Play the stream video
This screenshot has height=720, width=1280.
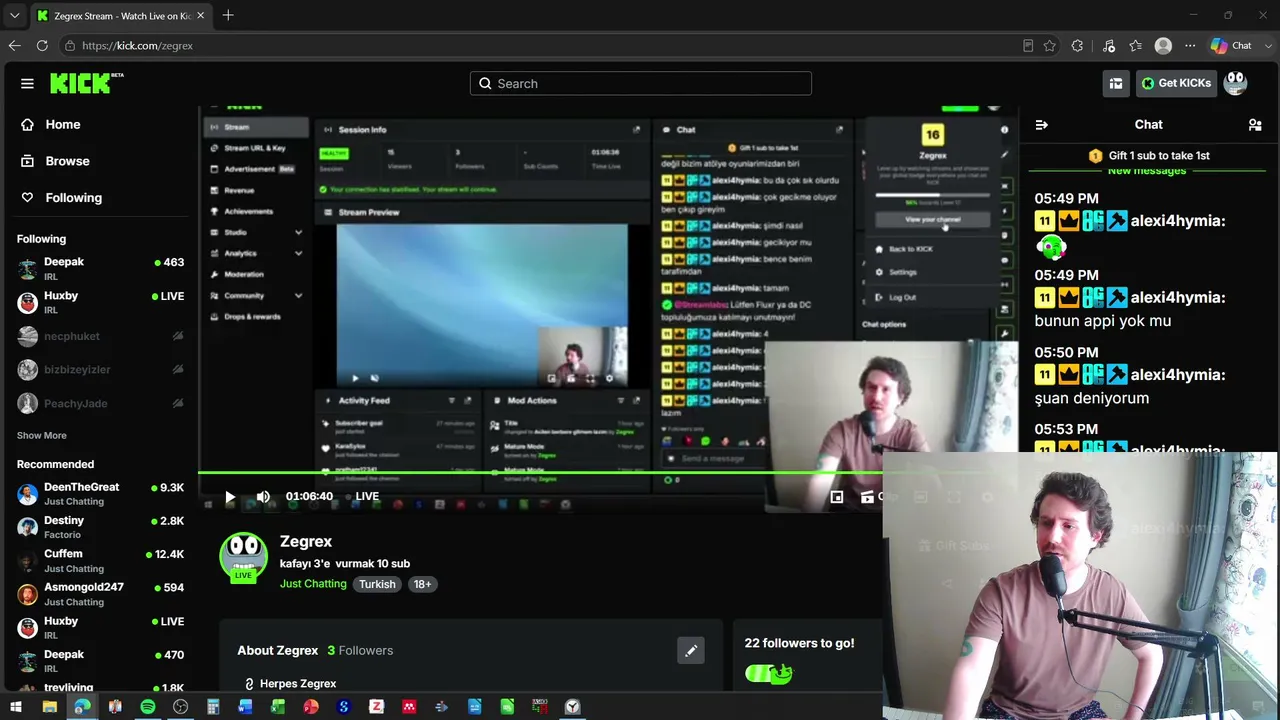tap(230, 497)
